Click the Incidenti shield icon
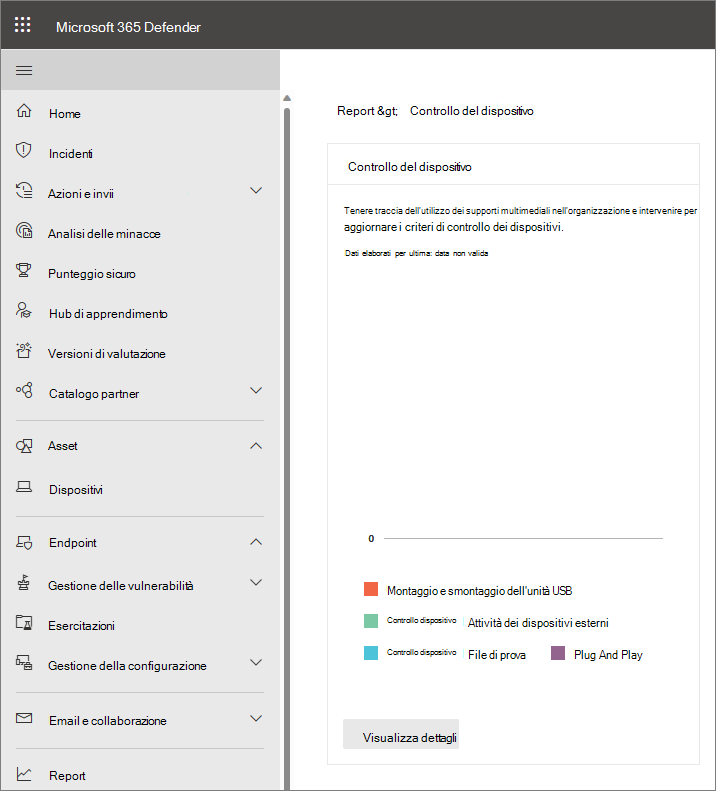This screenshot has width=716, height=791. point(24,150)
